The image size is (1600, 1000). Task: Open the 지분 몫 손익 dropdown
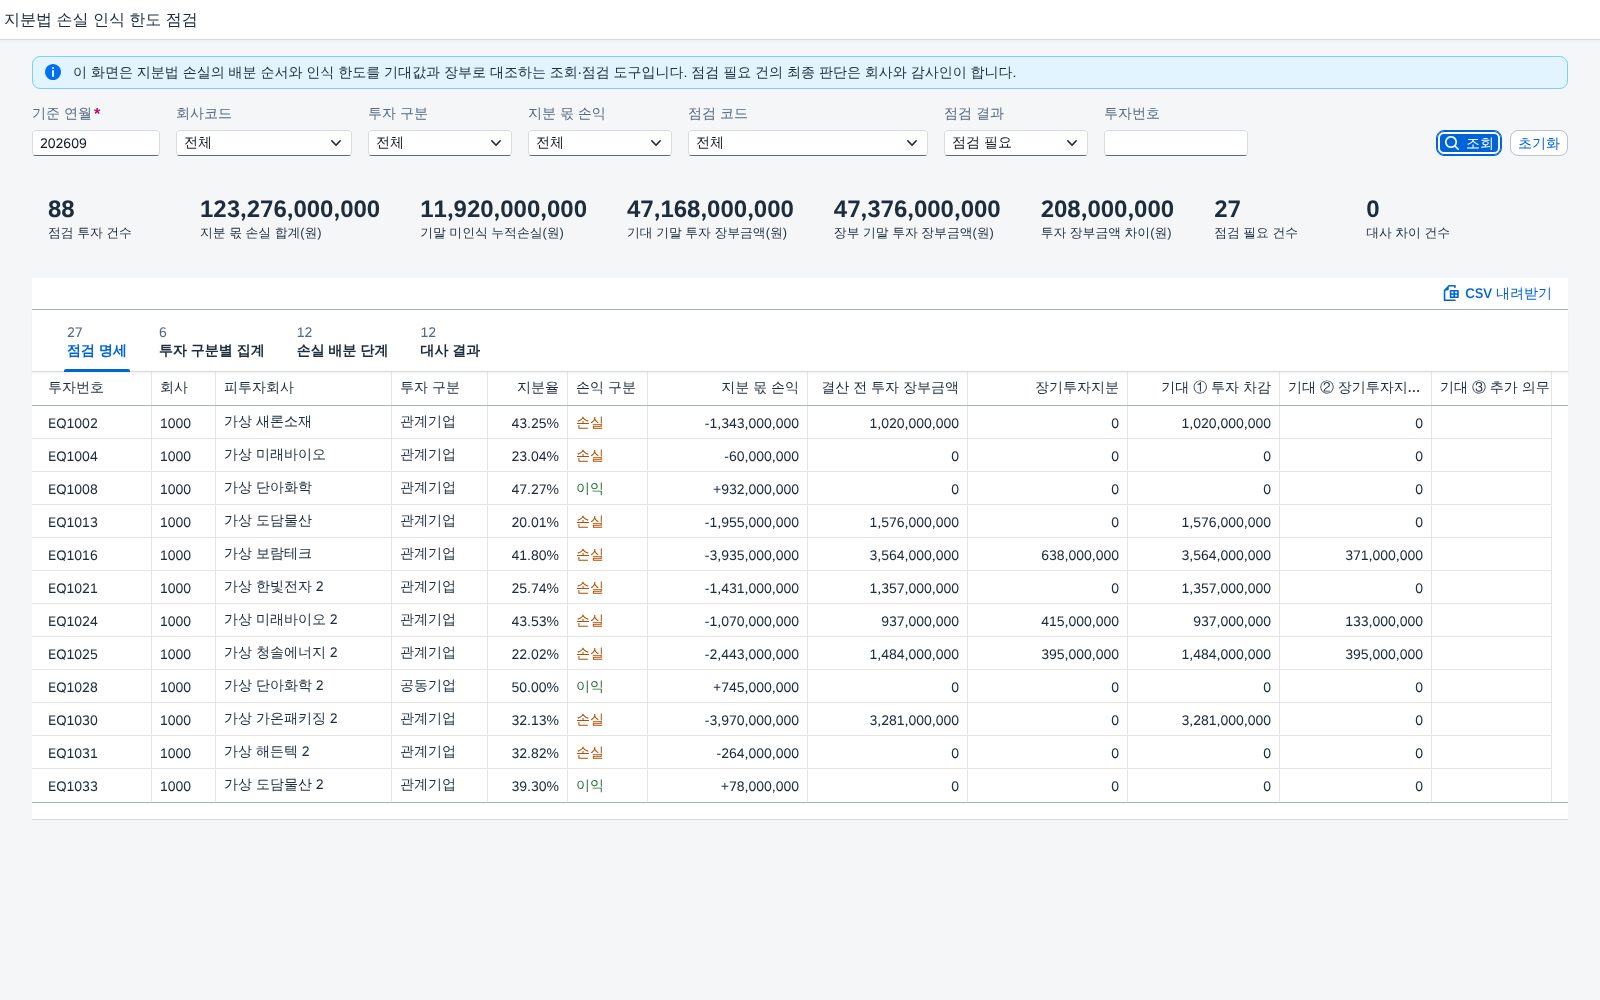click(600, 143)
